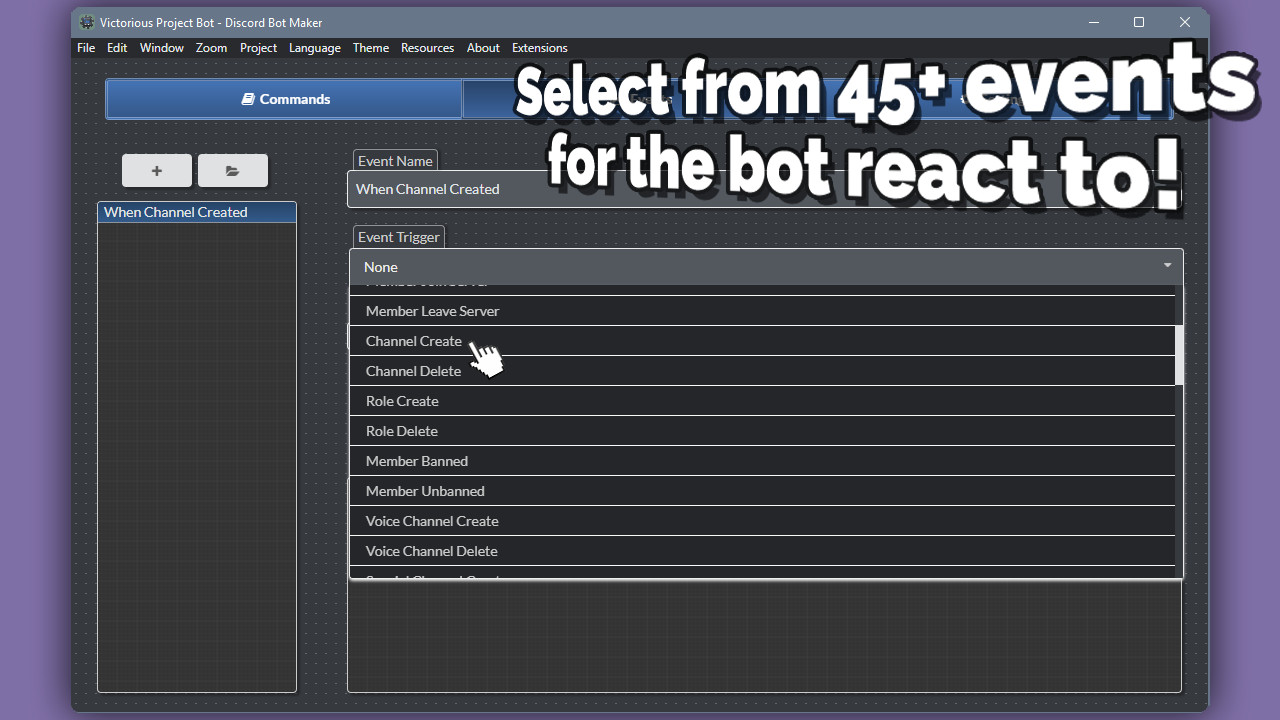Create a new event using the plus icon

pos(156,170)
